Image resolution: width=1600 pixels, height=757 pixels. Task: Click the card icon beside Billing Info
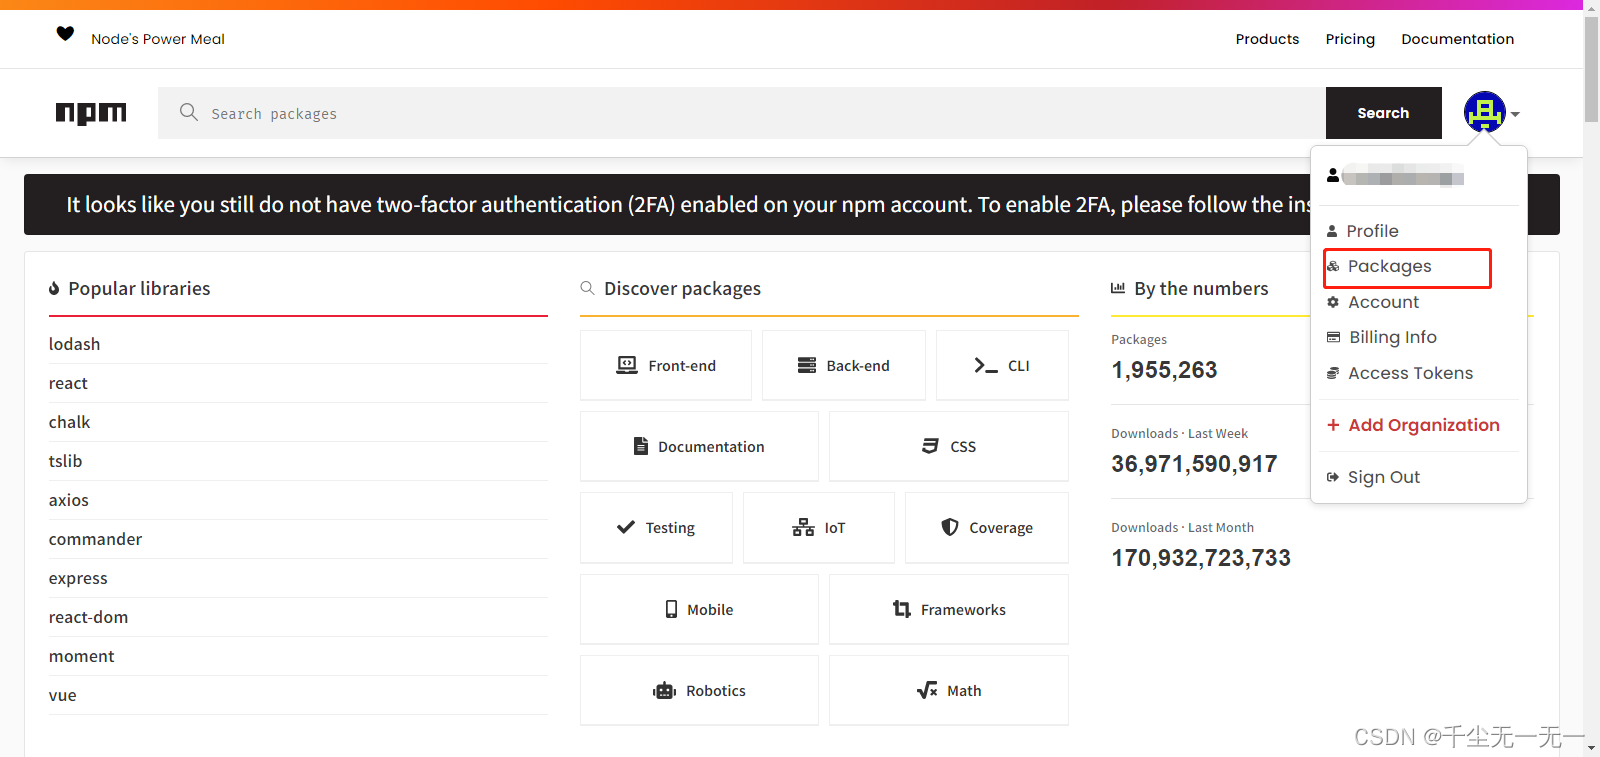point(1333,337)
